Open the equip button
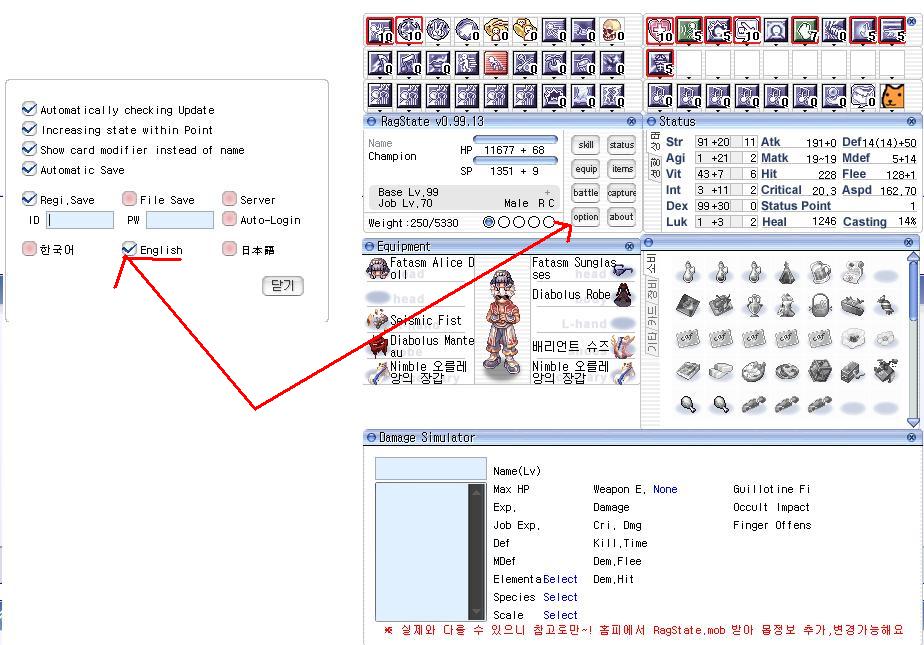This screenshot has height=645, width=924. pyautogui.click(x=586, y=168)
